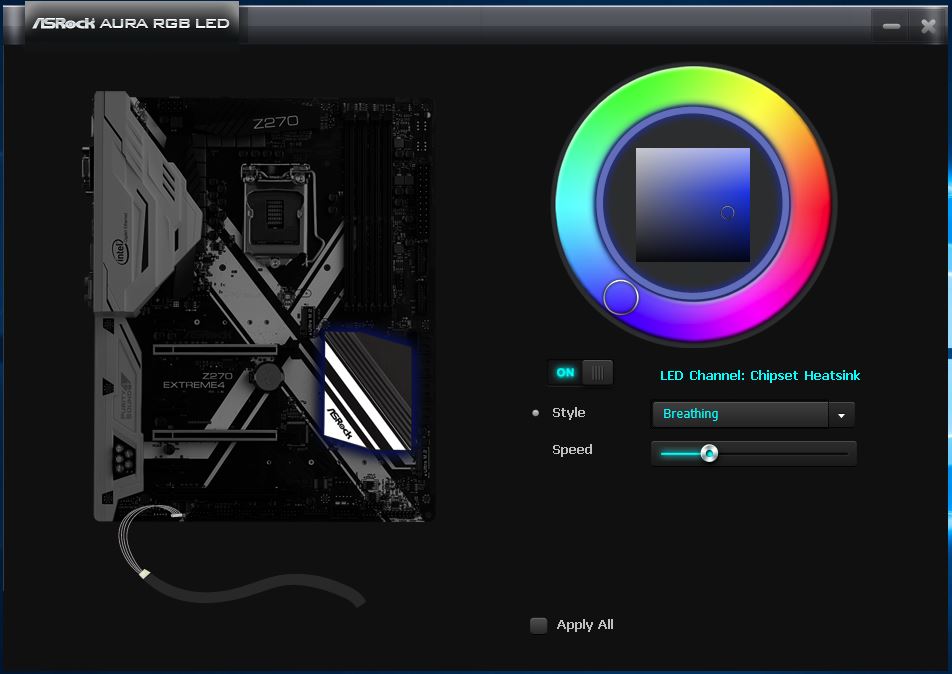Click the Speed label
The height and width of the screenshot is (674, 952).
tap(572, 449)
